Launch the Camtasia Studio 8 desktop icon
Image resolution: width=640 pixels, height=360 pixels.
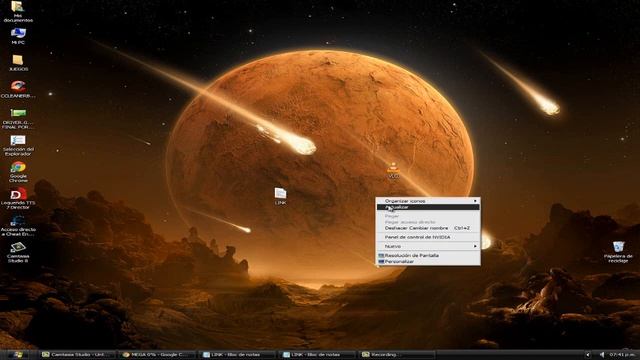[x=18, y=252]
